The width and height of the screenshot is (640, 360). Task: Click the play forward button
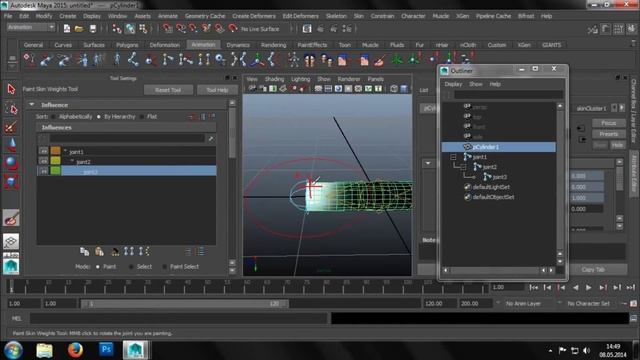coord(589,288)
